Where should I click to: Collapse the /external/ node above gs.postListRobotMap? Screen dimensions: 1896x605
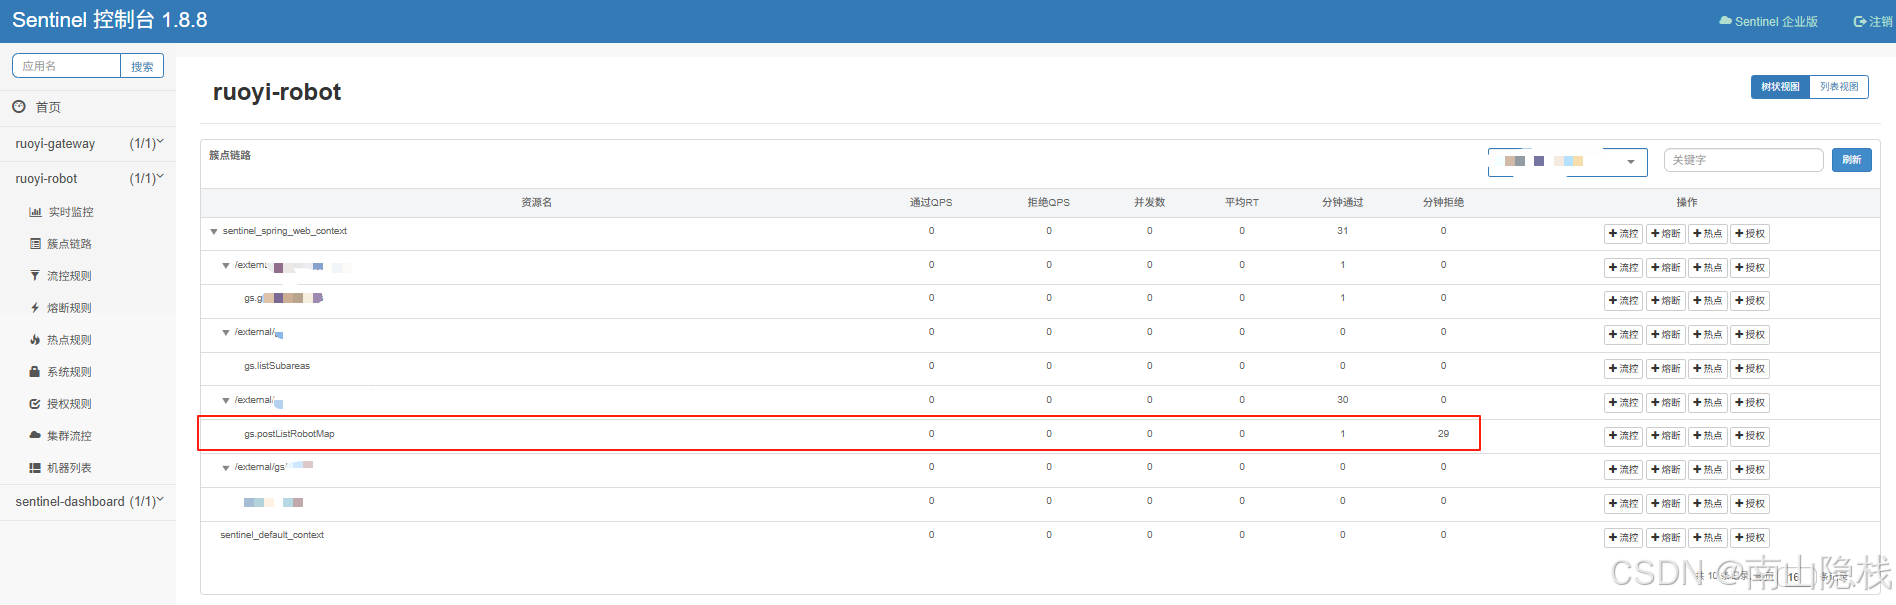pos(226,401)
